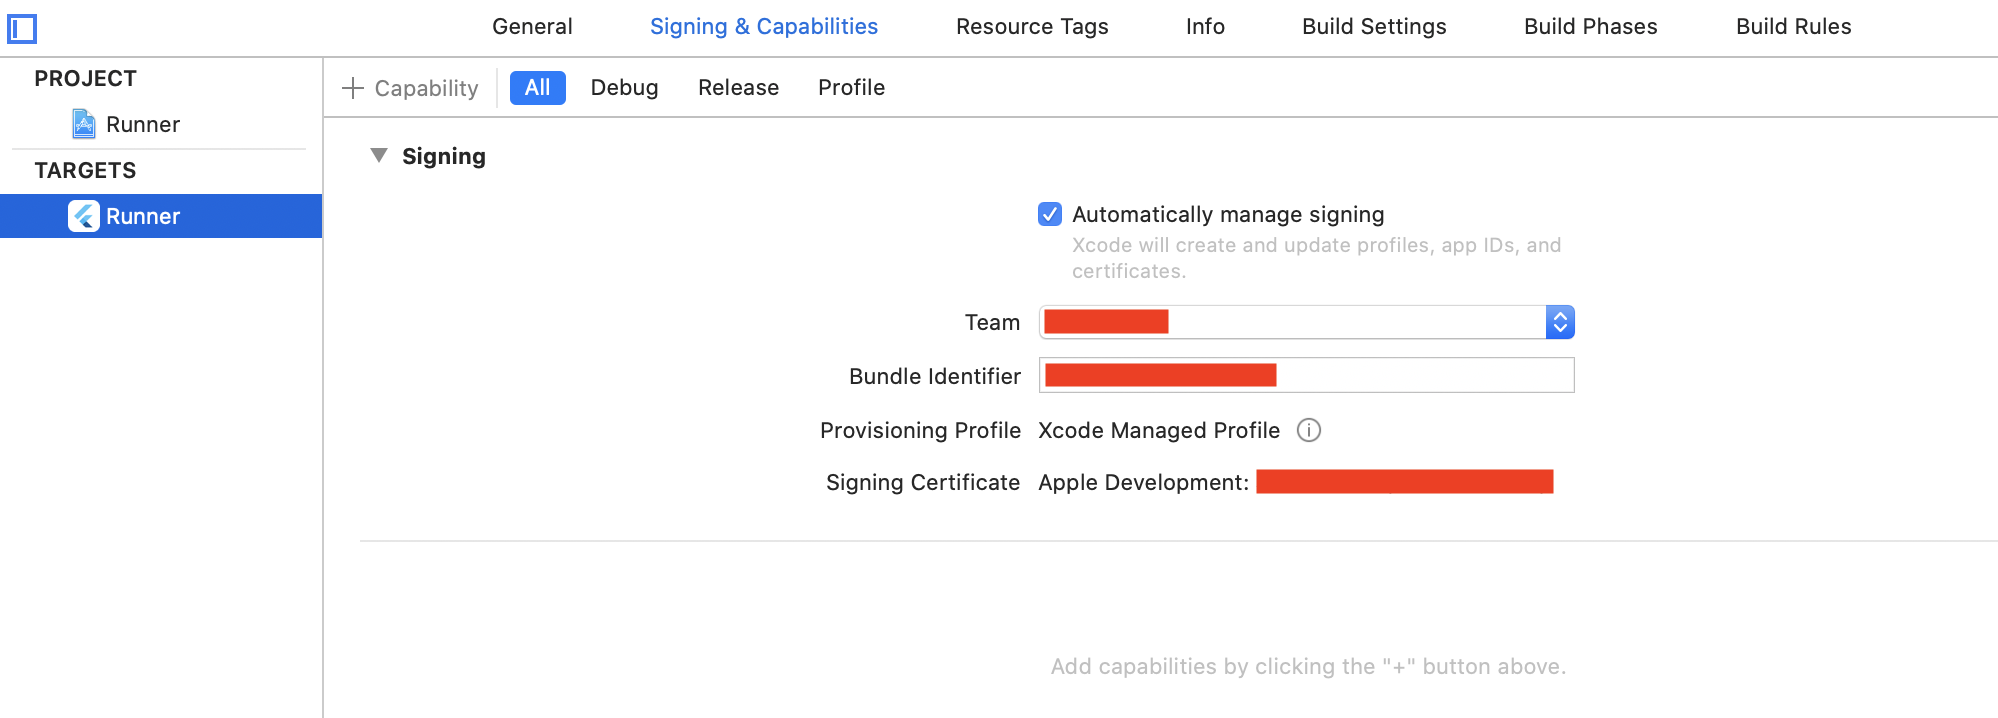
Task: Open the Team dropdown menu
Action: [1559, 322]
